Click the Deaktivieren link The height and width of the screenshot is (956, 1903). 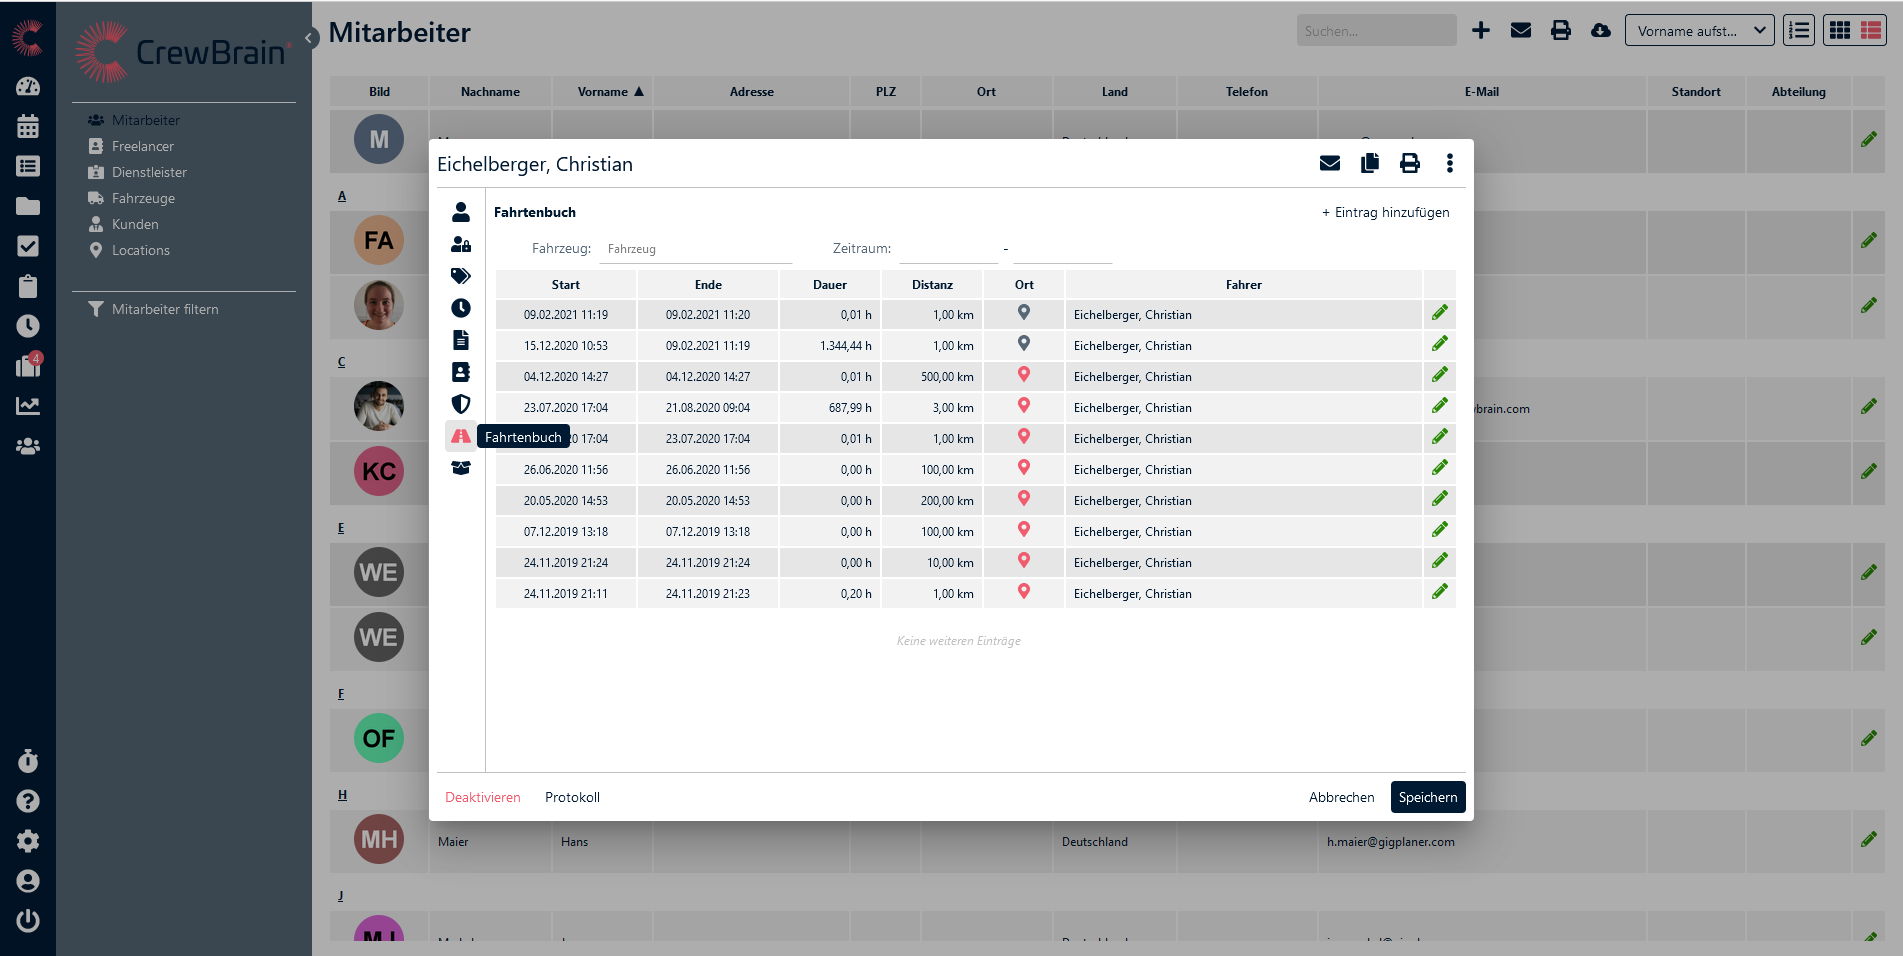coord(482,797)
